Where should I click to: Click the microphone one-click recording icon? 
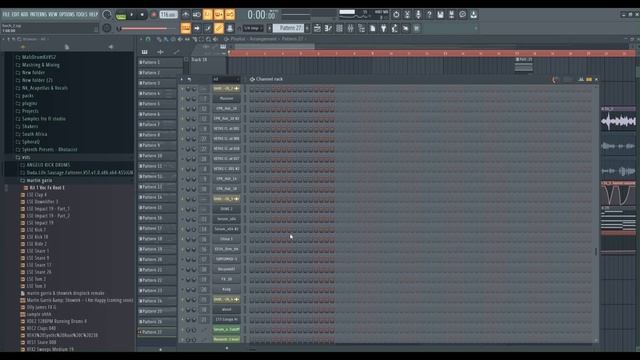(418, 15)
